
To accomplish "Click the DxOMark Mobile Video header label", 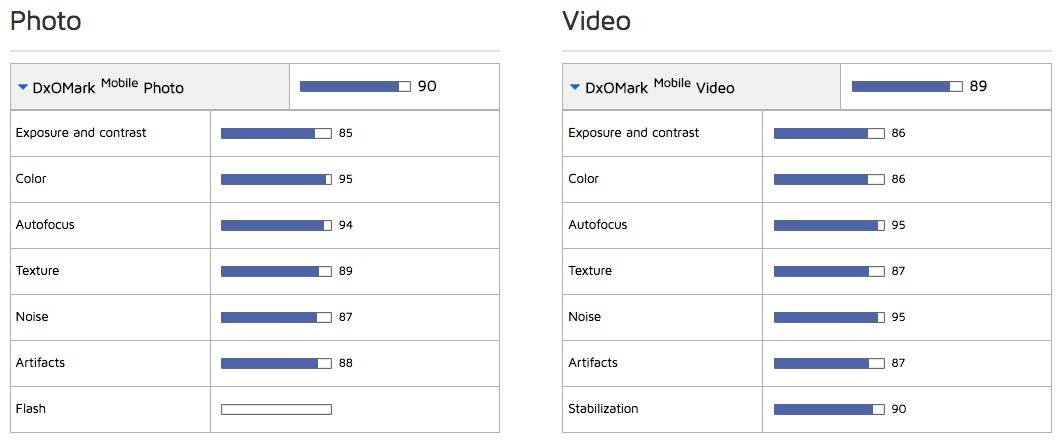I will point(660,87).
